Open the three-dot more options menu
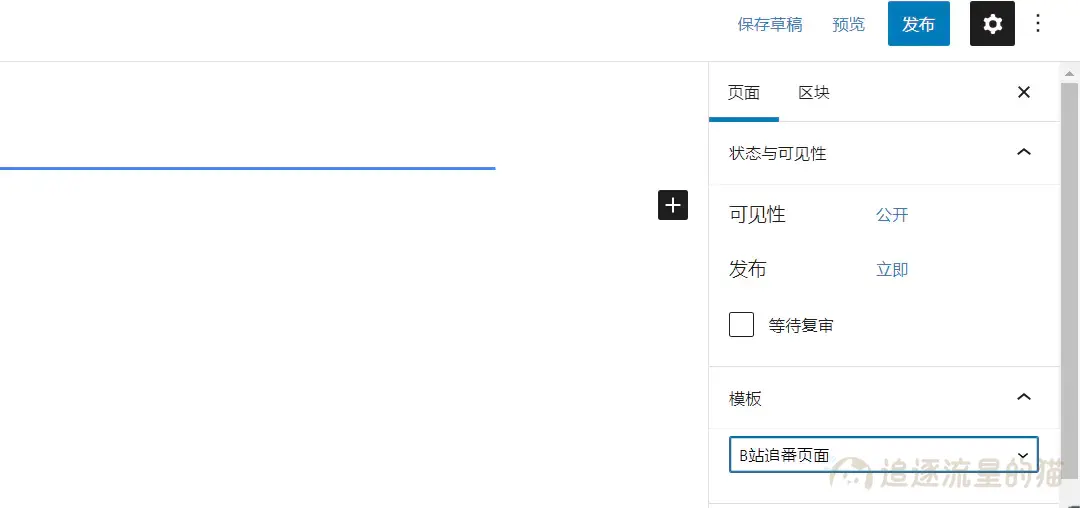 click(x=1038, y=24)
